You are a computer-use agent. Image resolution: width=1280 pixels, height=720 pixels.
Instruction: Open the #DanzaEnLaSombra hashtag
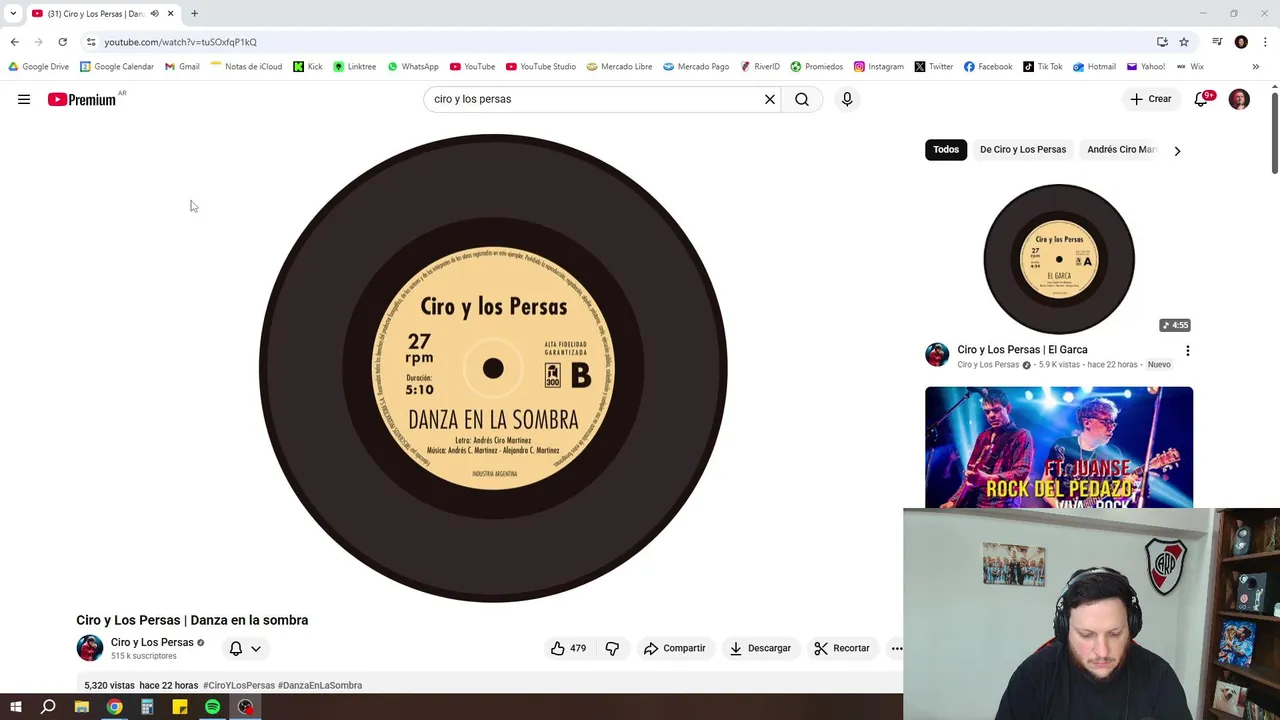(x=320, y=685)
